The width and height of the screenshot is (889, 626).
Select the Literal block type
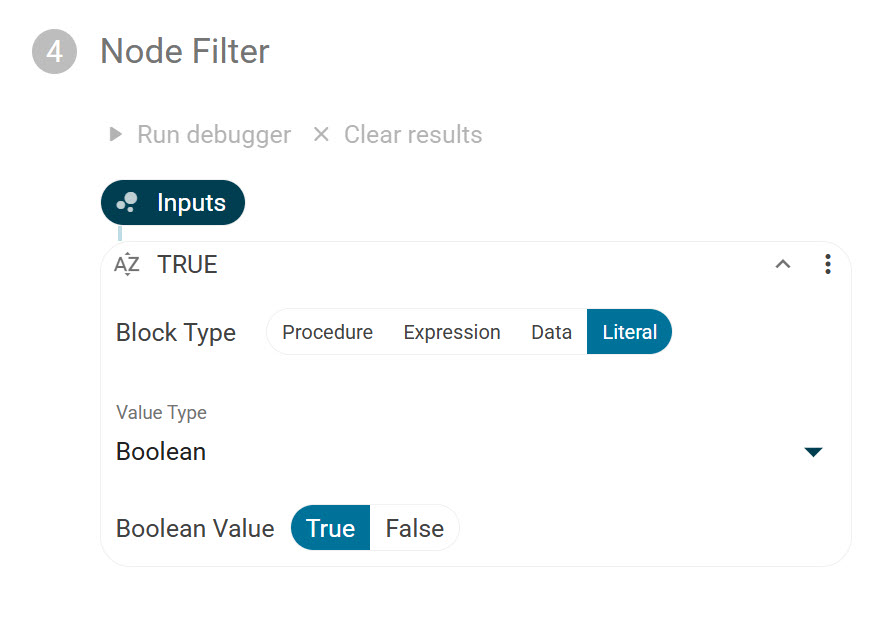pyautogui.click(x=629, y=332)
